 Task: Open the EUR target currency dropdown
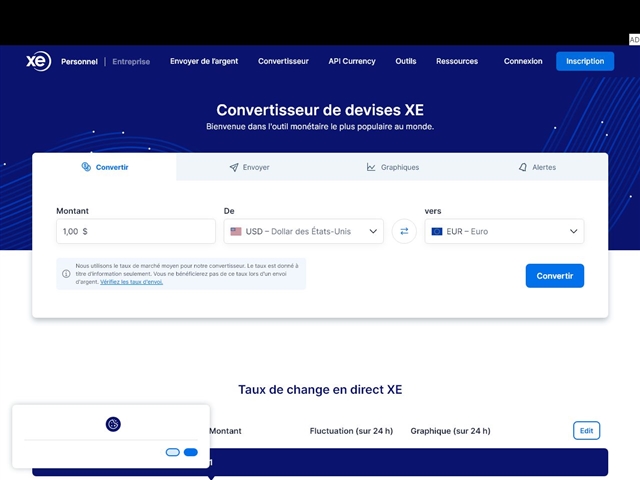click(x=504, y=231)
